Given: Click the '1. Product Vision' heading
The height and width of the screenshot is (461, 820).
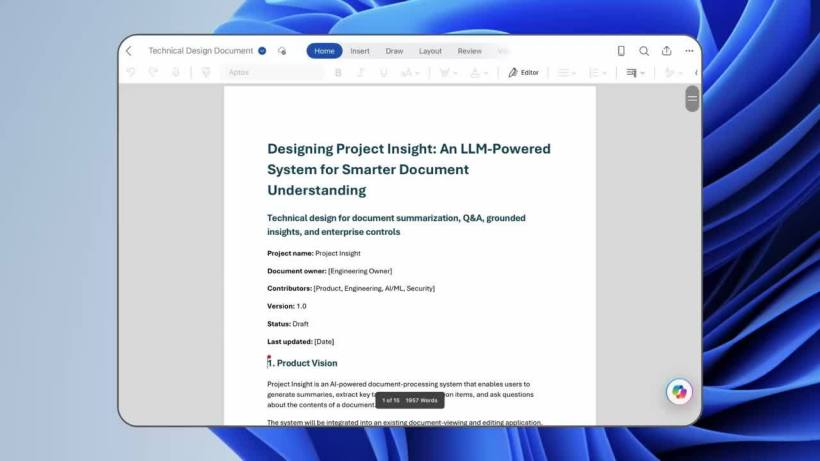Looking at the screenshot, I should pyautogui.click(x=302, y=363).
